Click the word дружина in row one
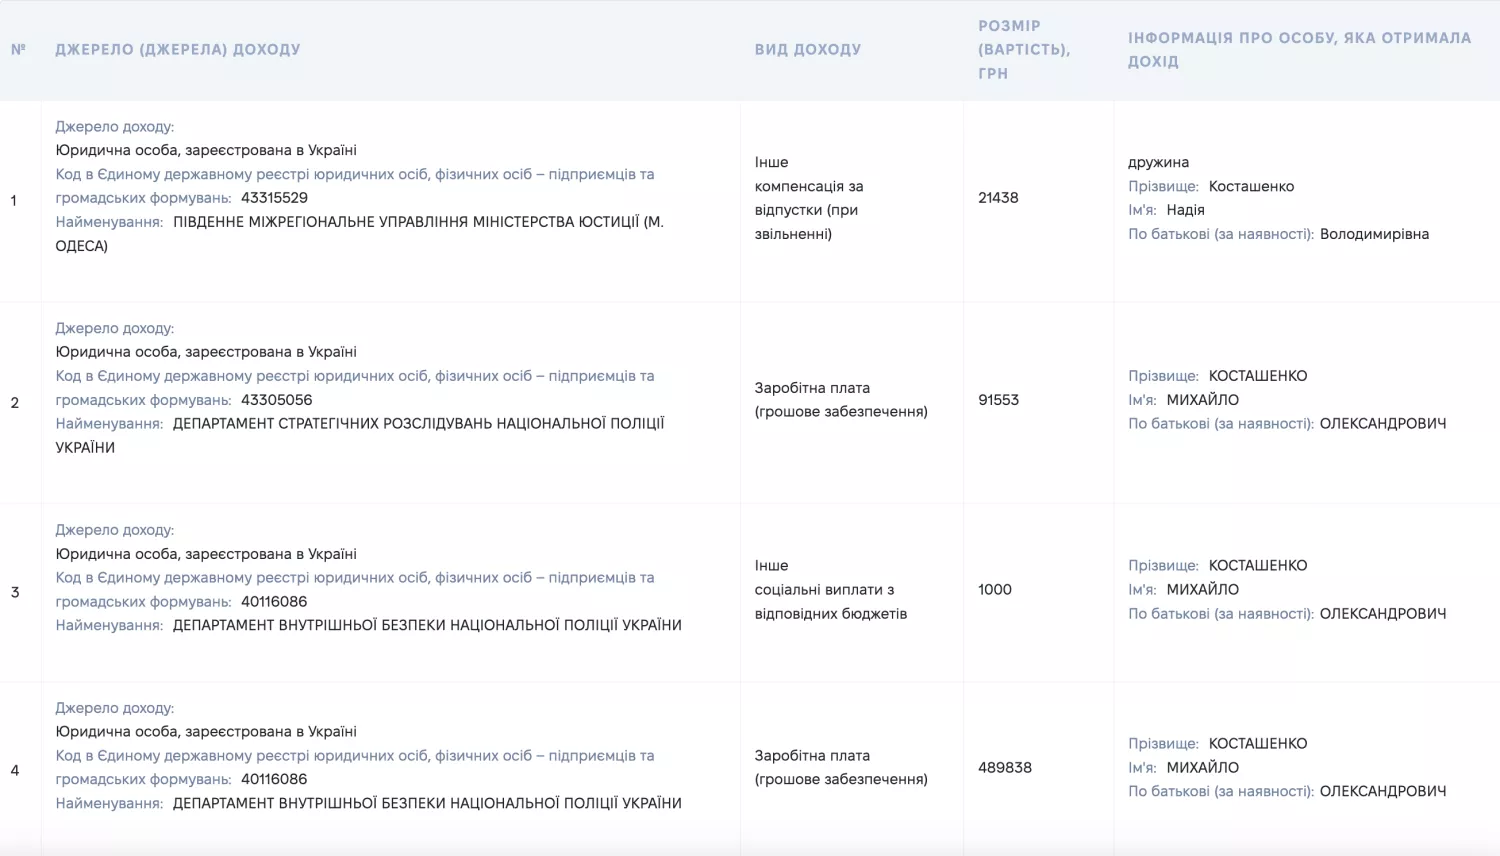This screenshot has height=856, width=1500. 1158,162
